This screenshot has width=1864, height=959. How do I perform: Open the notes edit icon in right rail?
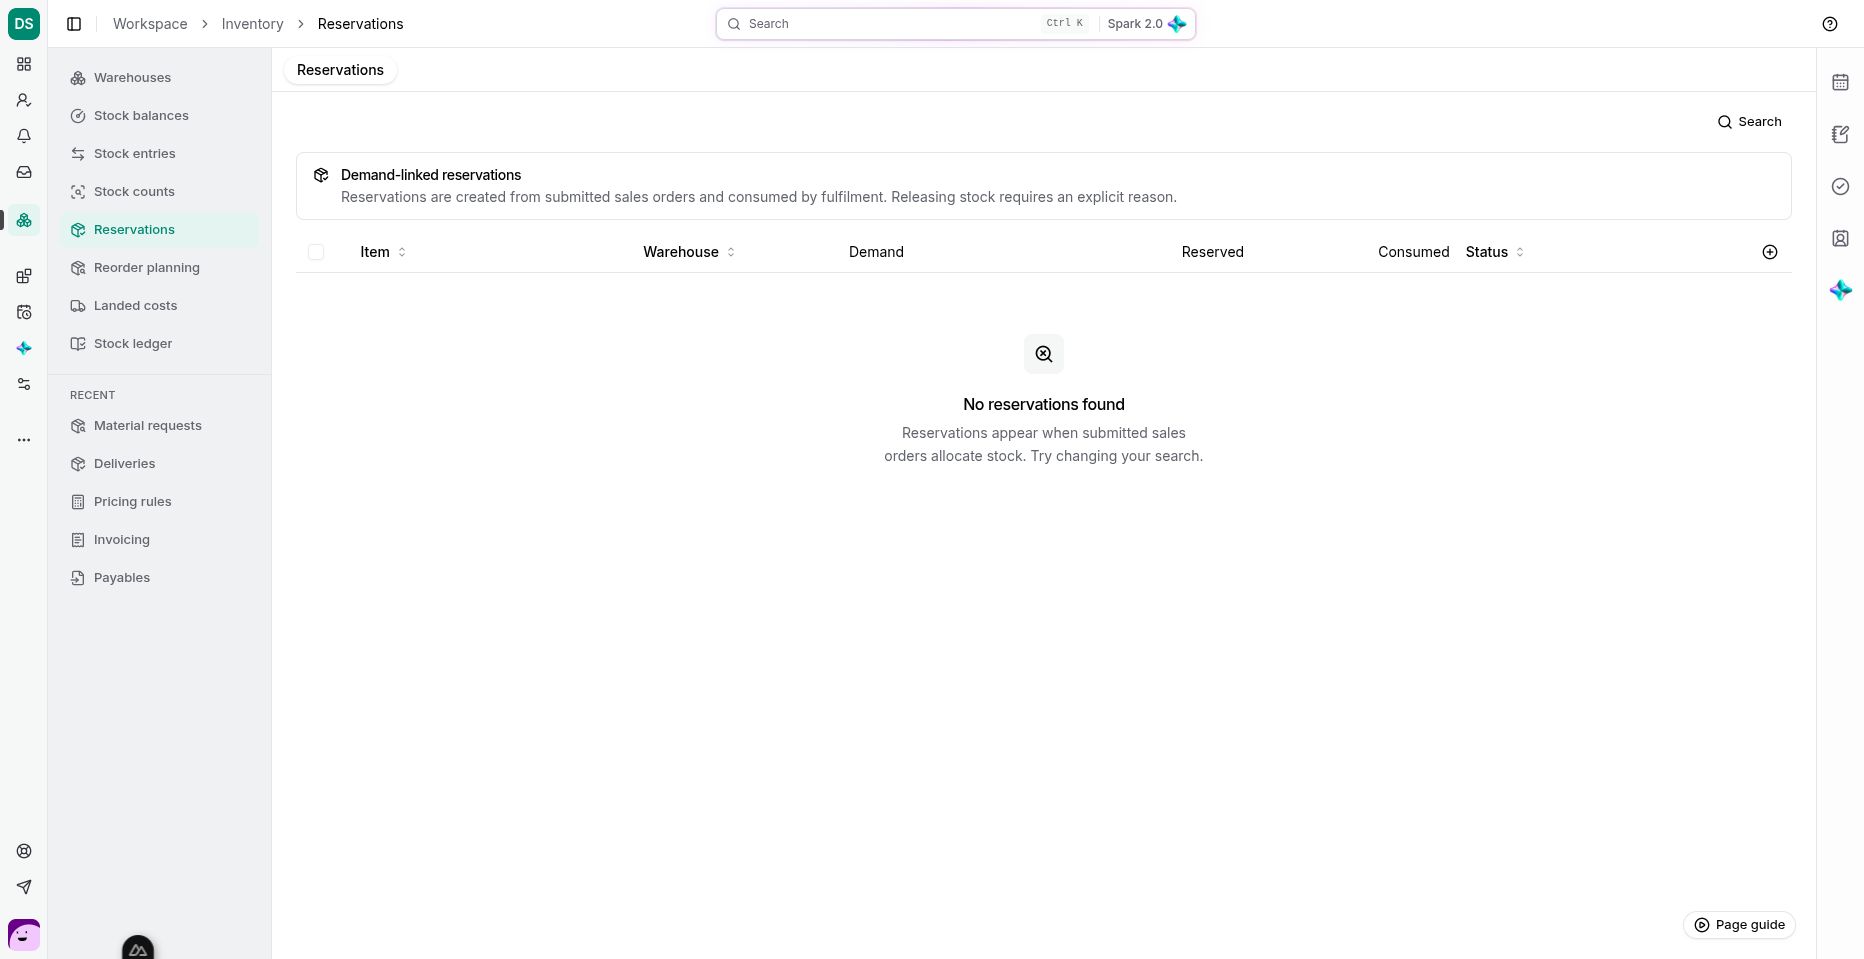pos(1840,134)
